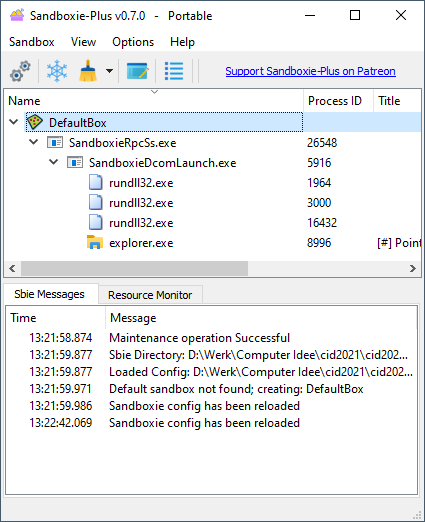Click timestamp 13:21:58.874

61,338
